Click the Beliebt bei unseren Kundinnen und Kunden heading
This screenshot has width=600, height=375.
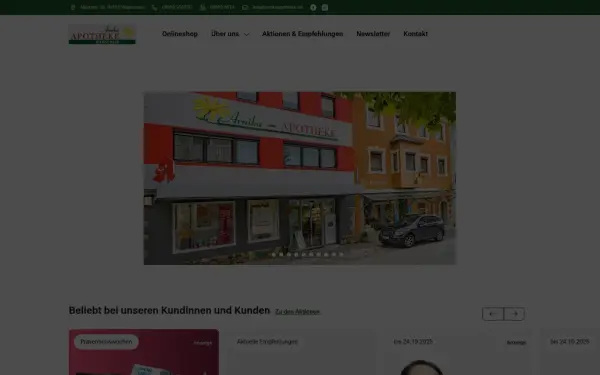pos(170,310)
